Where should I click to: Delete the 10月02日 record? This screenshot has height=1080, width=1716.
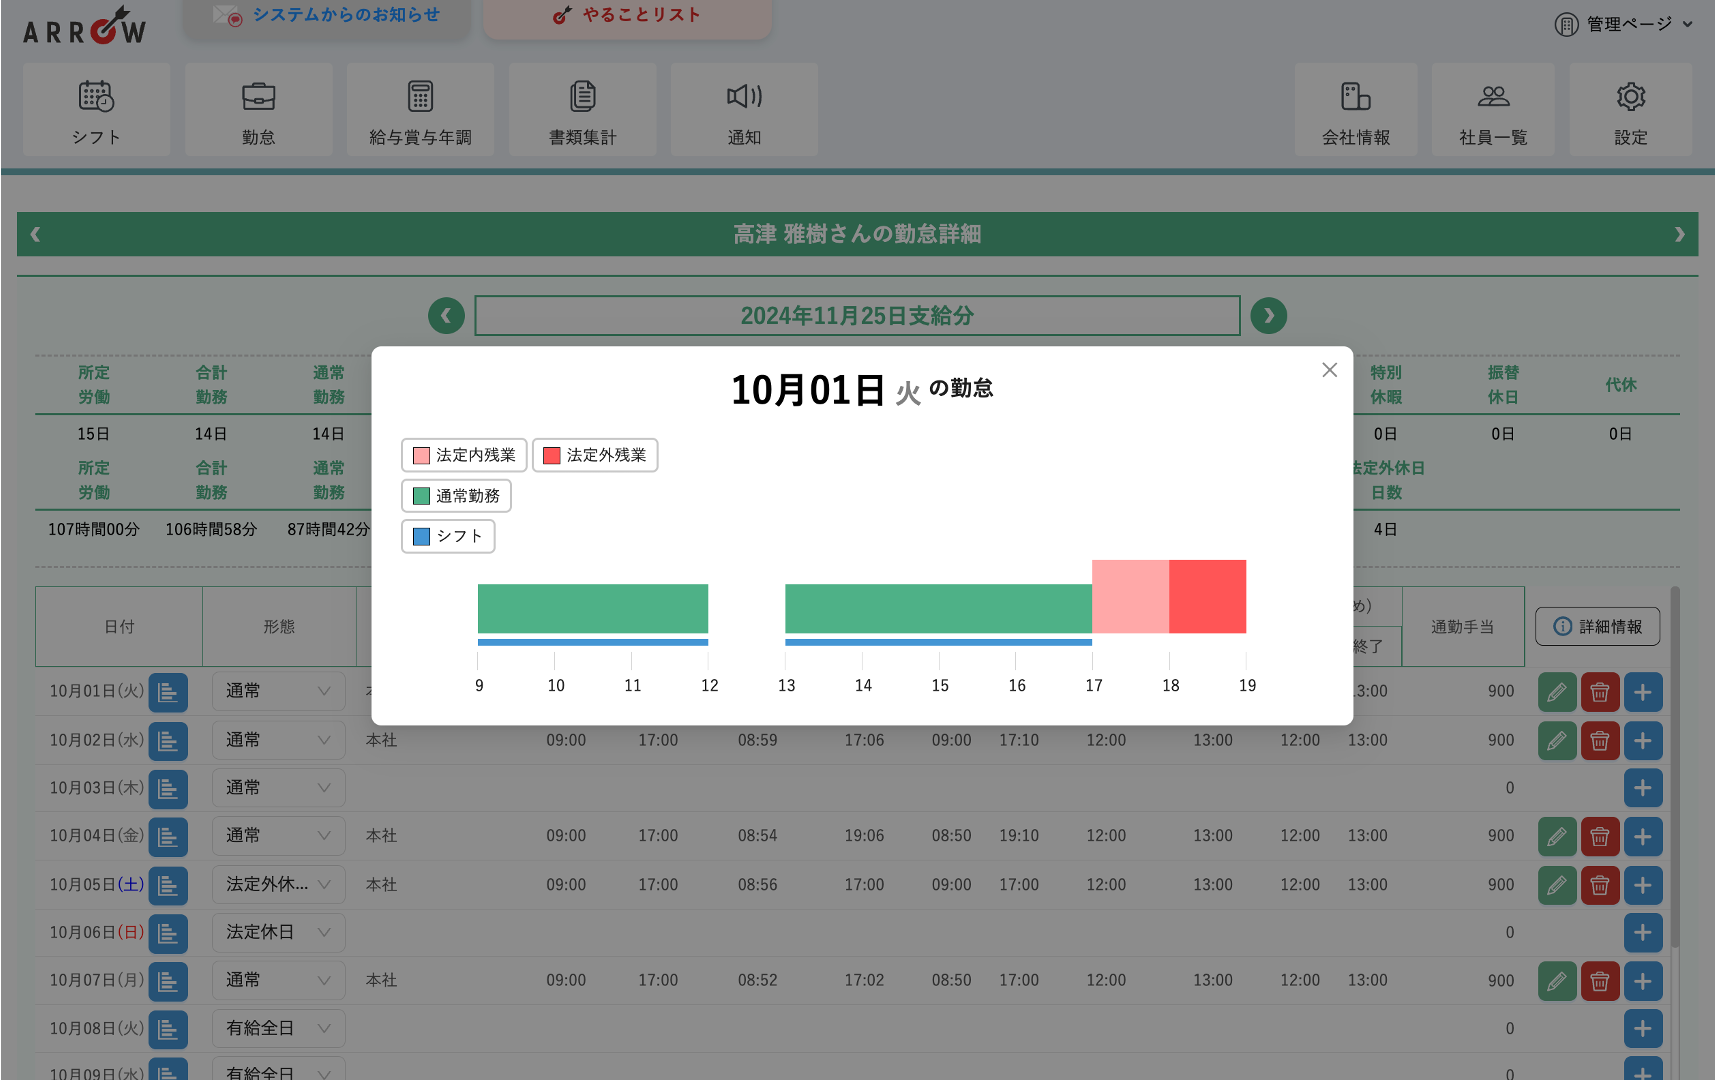click(x=1600, y=741)
